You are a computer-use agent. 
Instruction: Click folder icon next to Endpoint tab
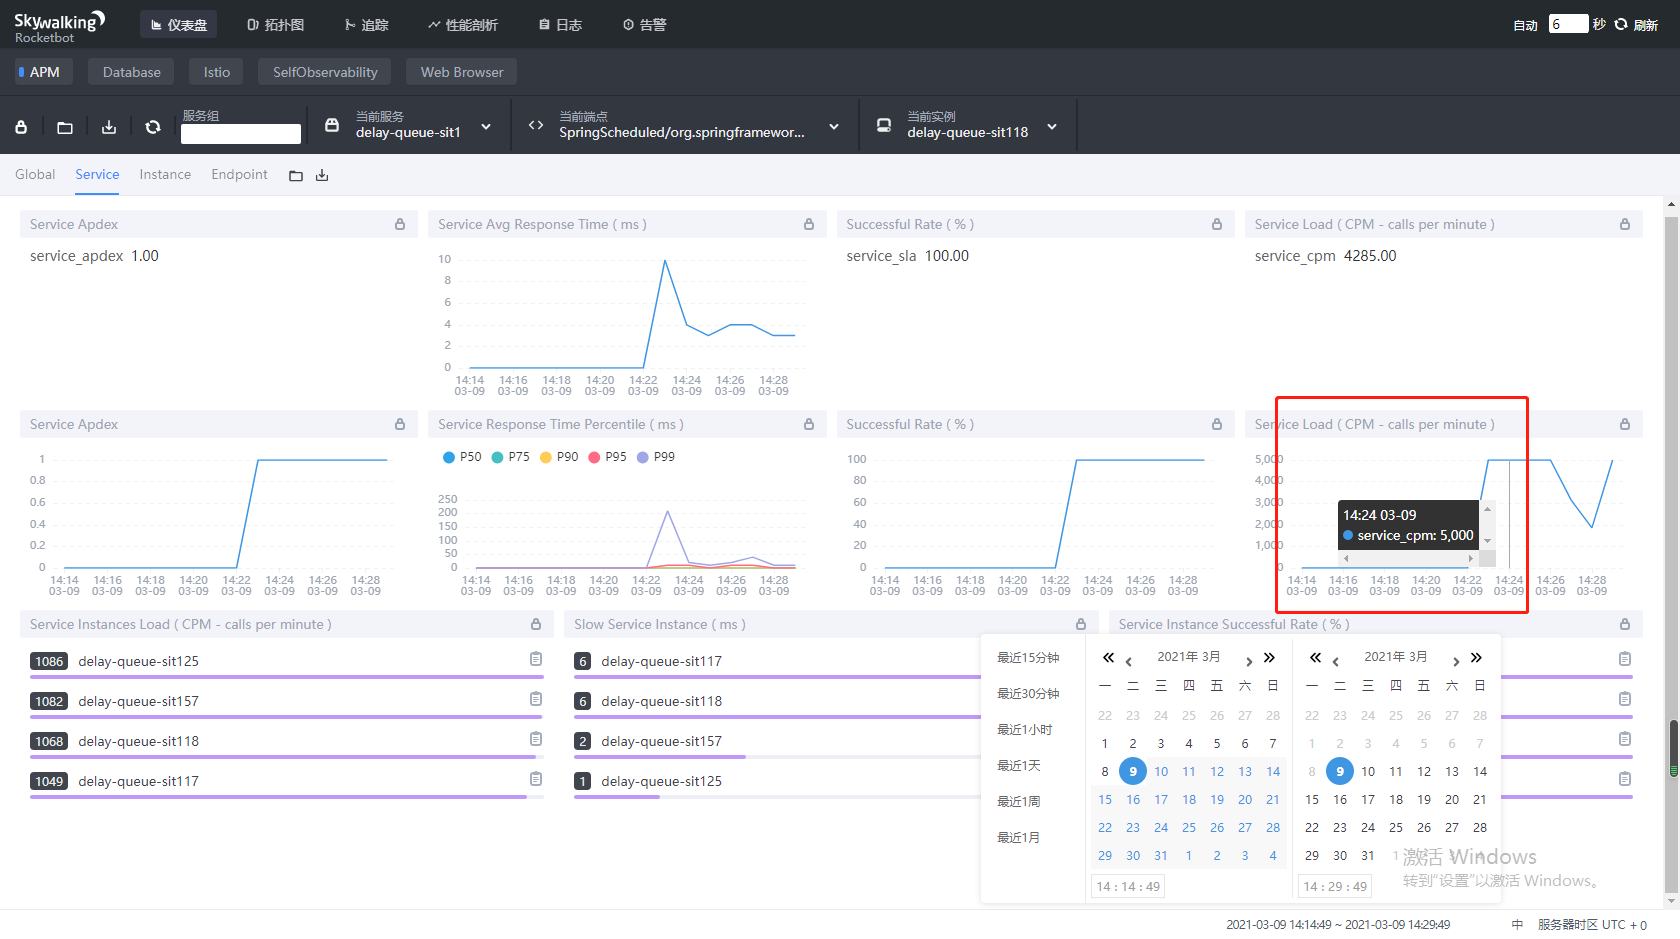[296, 176]
